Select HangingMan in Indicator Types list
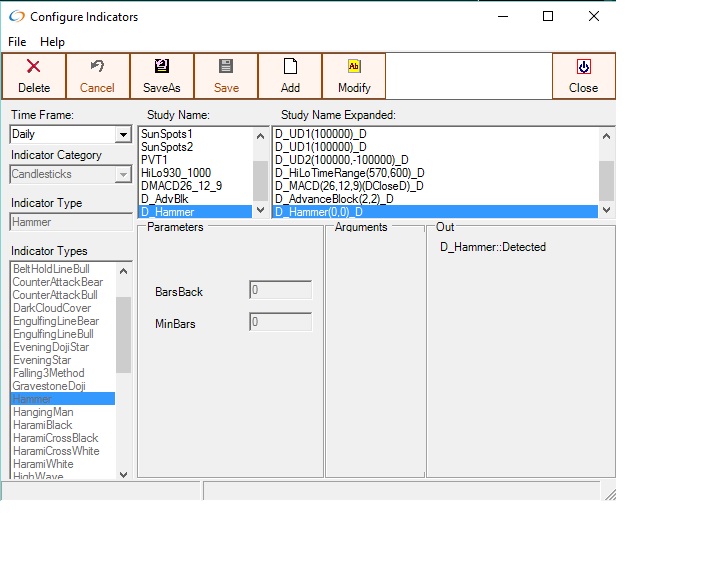This screenshot has height=588, width=724. pyautogui.click(x=41, y=412)
